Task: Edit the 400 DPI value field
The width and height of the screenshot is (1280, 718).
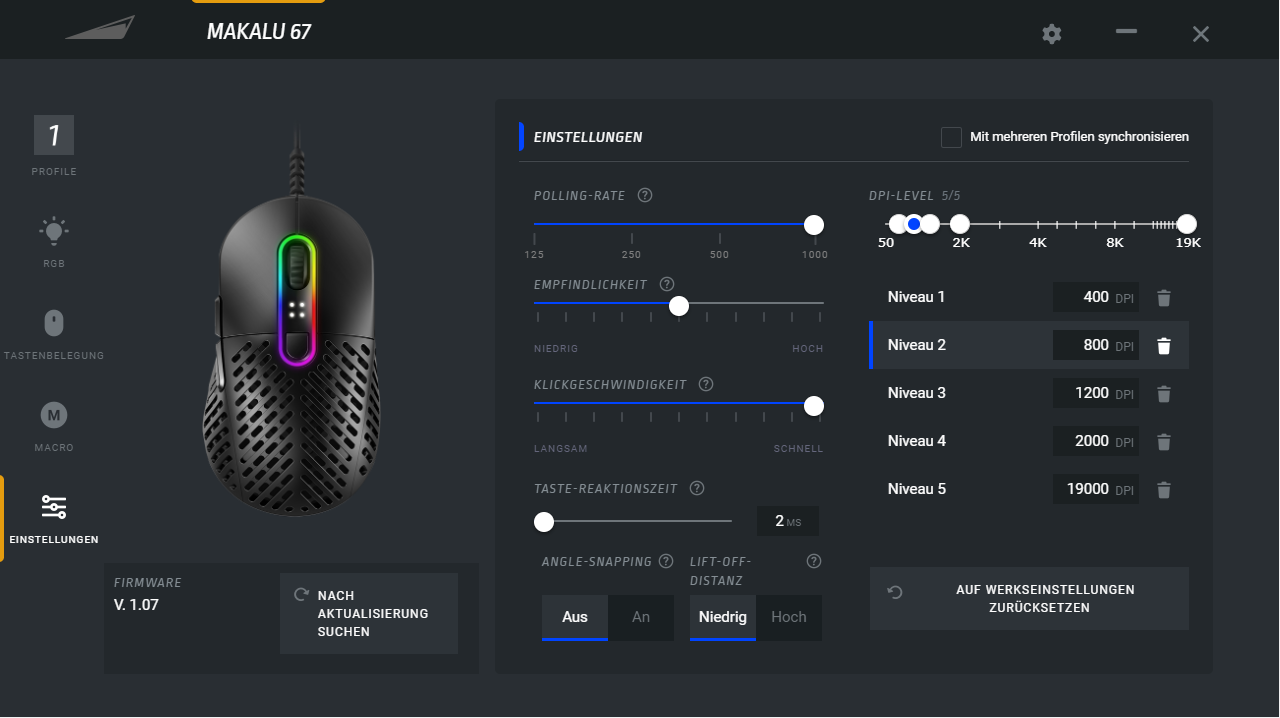Action: 1096,297
